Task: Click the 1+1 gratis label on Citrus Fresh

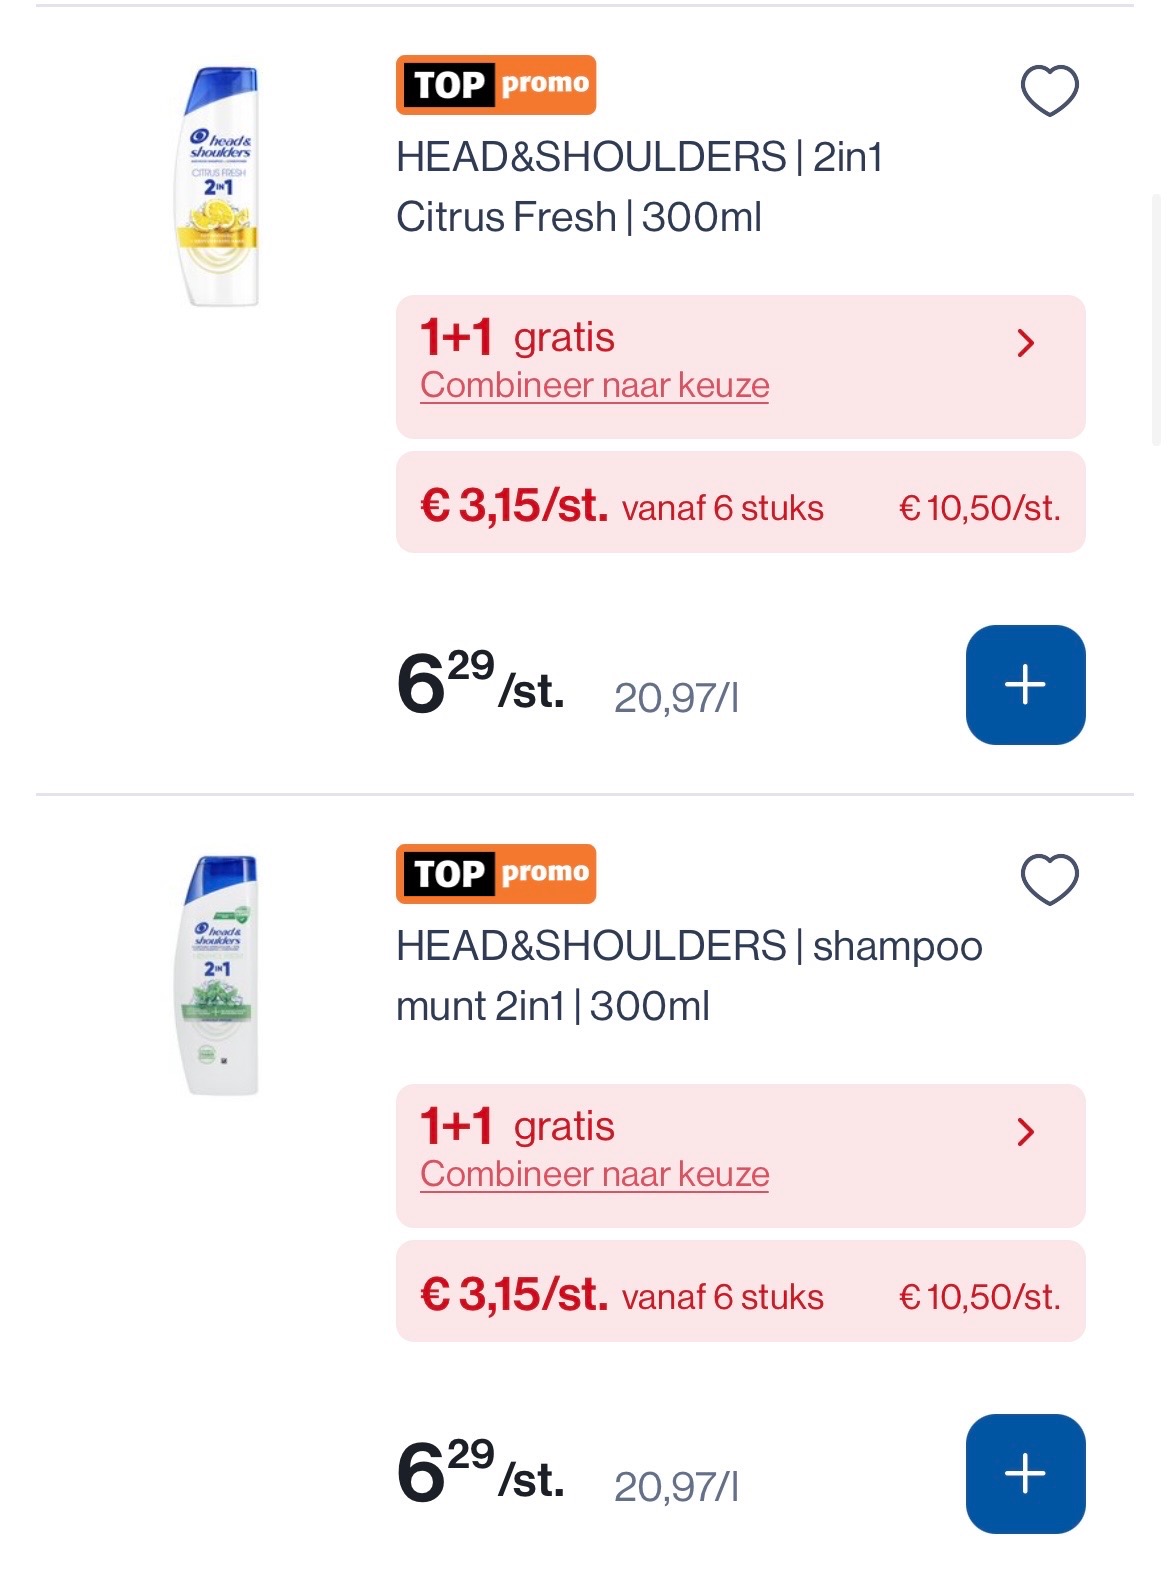Action: coord(517,337)
